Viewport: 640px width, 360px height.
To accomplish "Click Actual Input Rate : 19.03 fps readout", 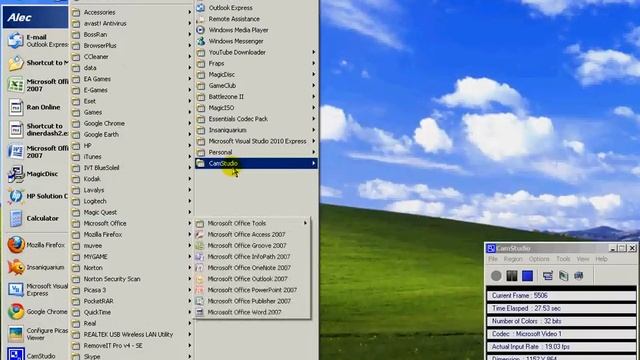I will pos(561,347).
